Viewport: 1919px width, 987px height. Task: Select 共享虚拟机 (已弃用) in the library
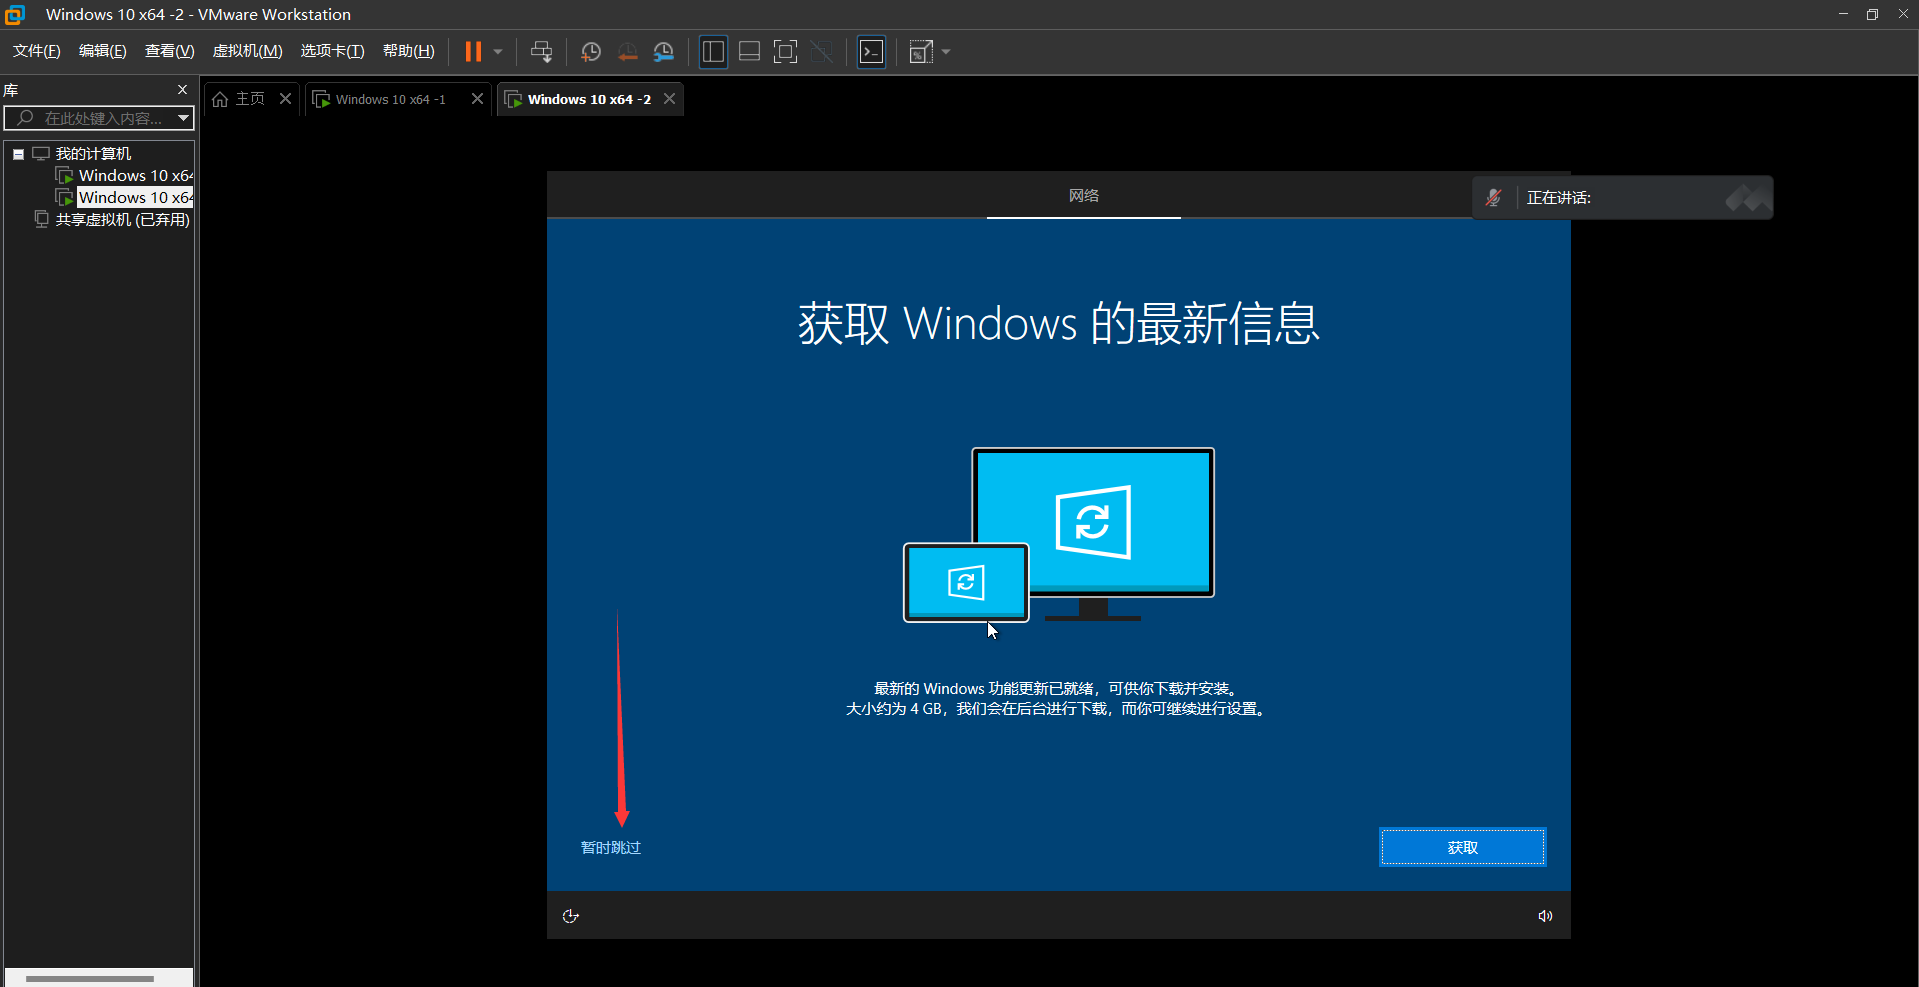point(123,219)
